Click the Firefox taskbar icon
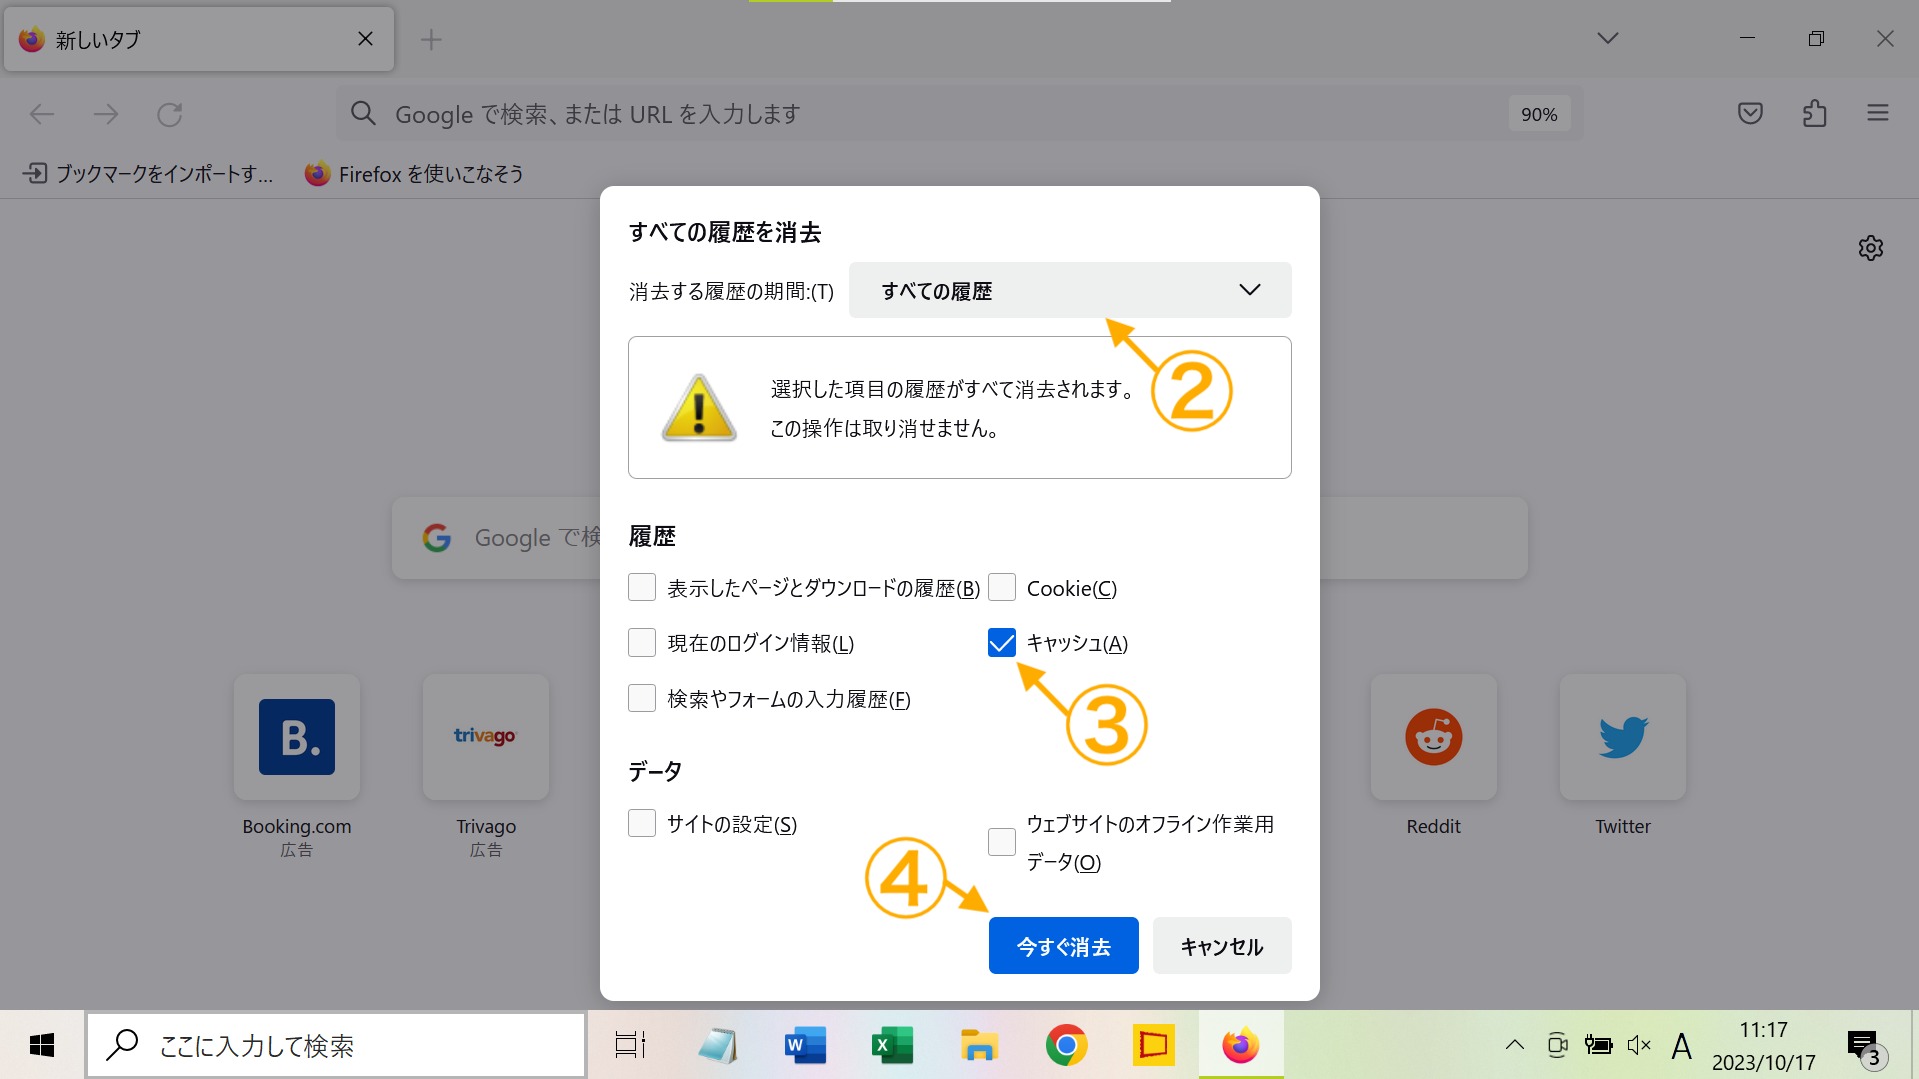 pyautogui.click(x=1241, y=1046)
